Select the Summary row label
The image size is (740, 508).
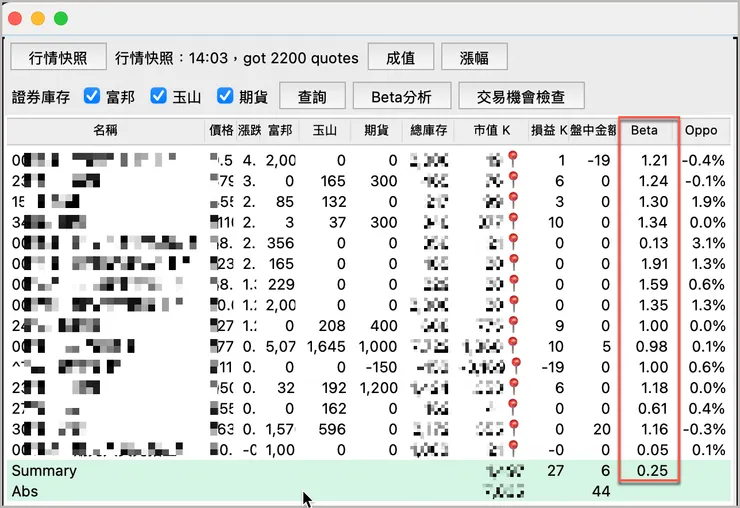coord(44,471)
